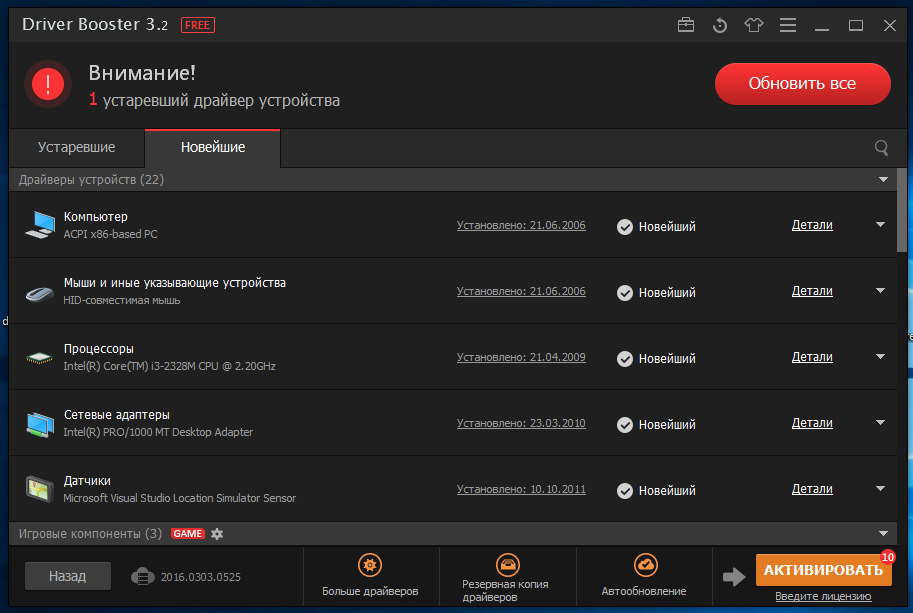Open Детали for Сетевые адаптеры

coord(812,423)
